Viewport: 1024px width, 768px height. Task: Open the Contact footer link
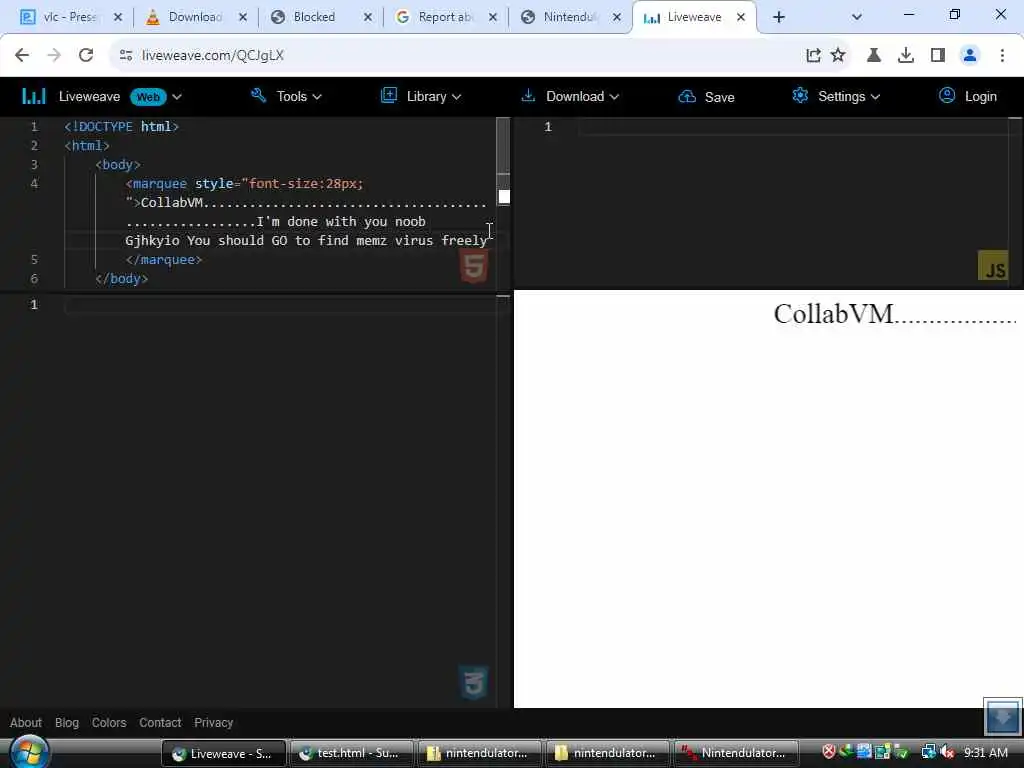(160, 722)
